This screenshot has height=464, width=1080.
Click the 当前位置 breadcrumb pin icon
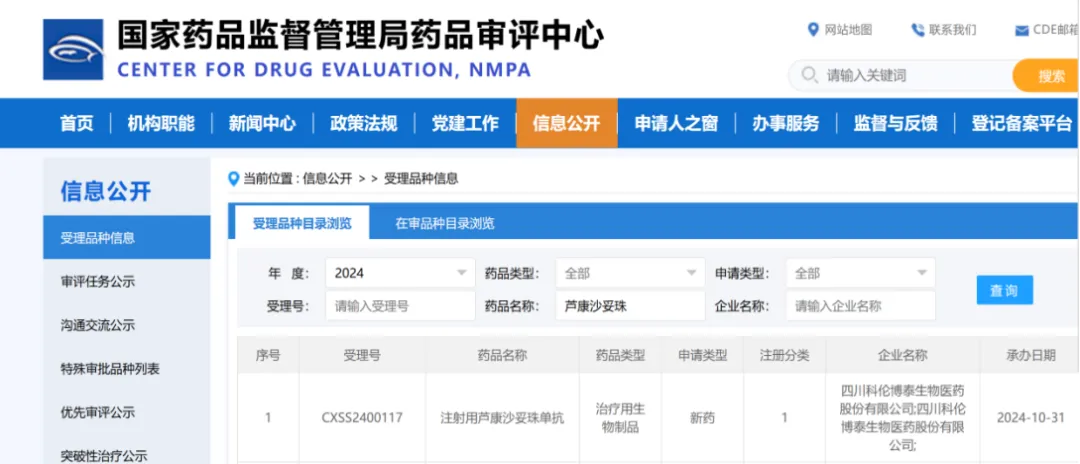[234, 179]
